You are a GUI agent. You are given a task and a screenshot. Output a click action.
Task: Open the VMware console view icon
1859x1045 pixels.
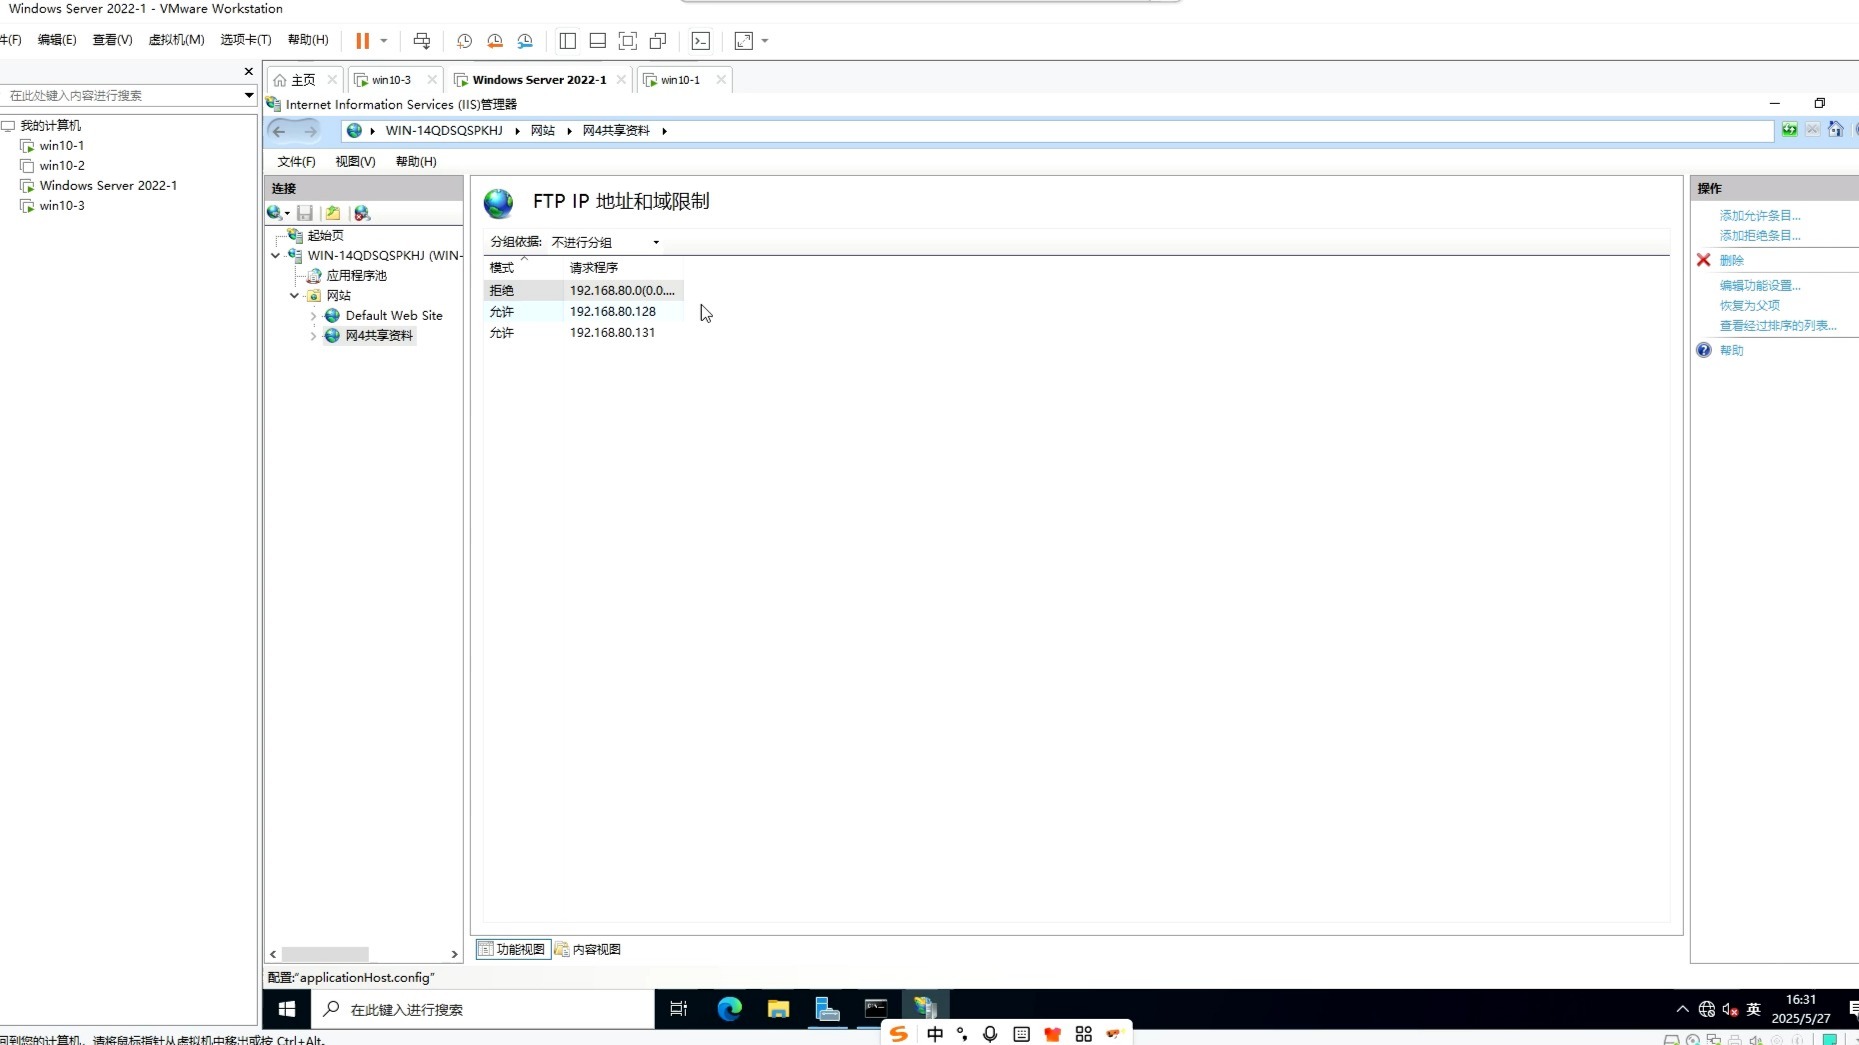701,41
